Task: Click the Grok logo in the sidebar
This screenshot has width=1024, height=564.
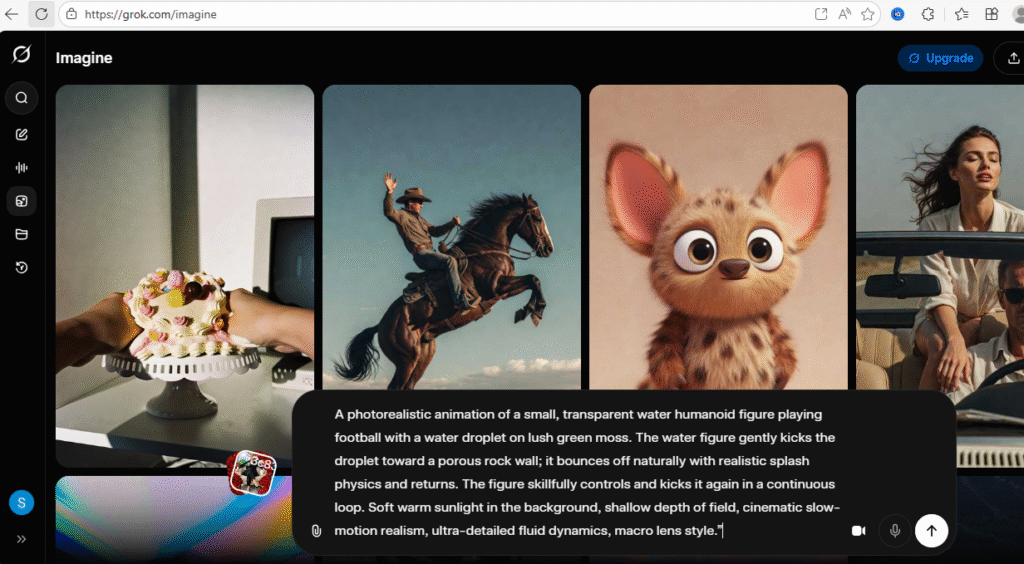Action: 21,54
